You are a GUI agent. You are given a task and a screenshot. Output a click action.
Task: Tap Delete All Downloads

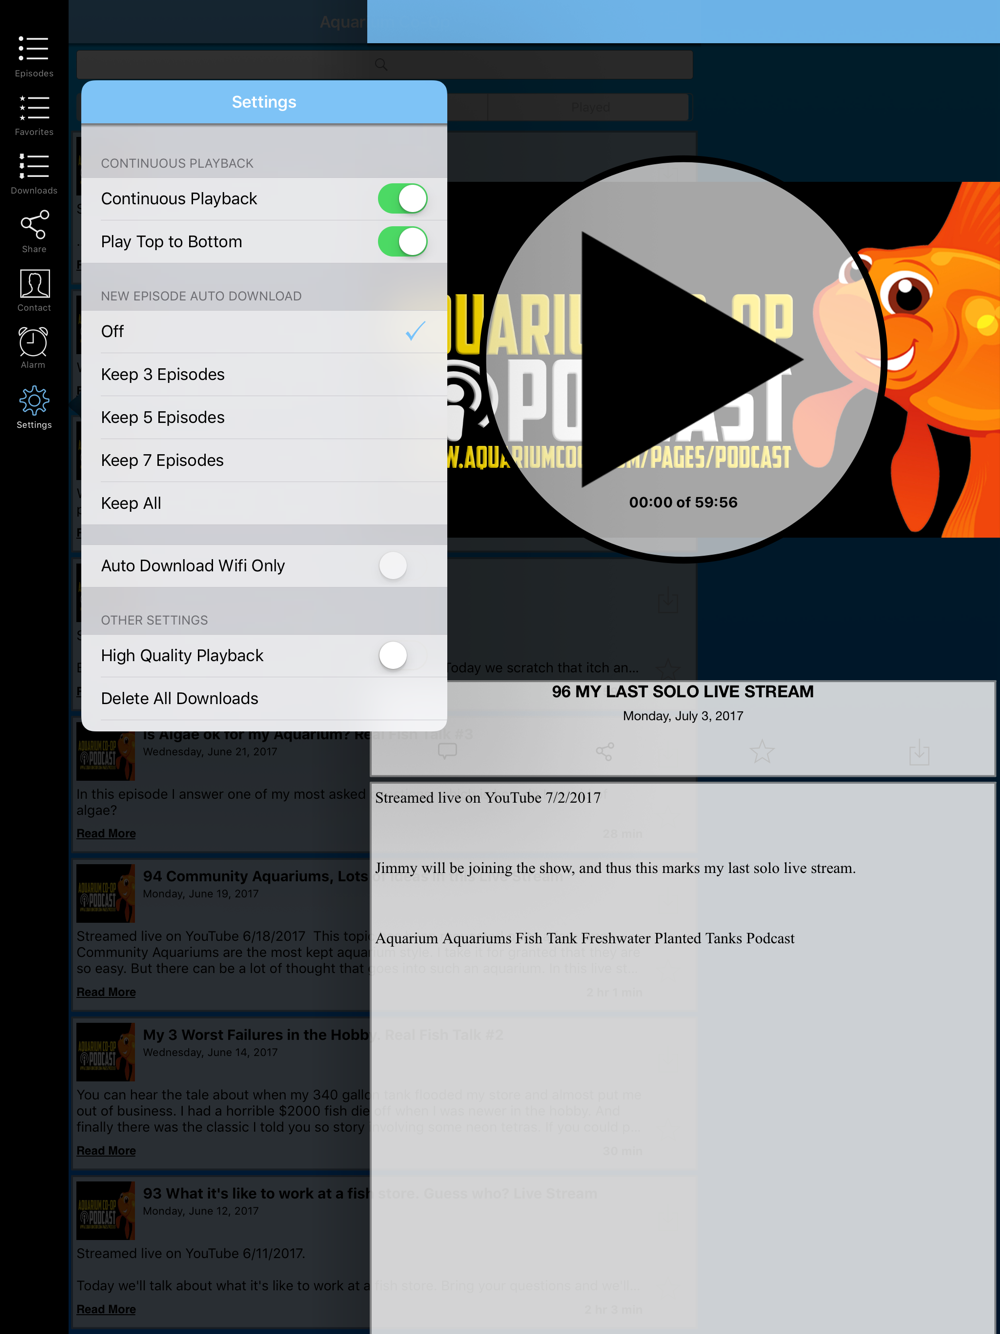pyautogui.click(x=180, y=699)
